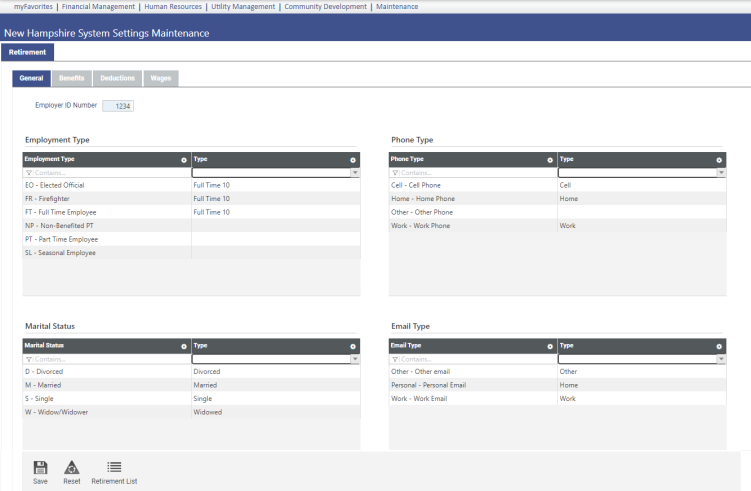Switch to the Benefits tab

tap(71, 78)
